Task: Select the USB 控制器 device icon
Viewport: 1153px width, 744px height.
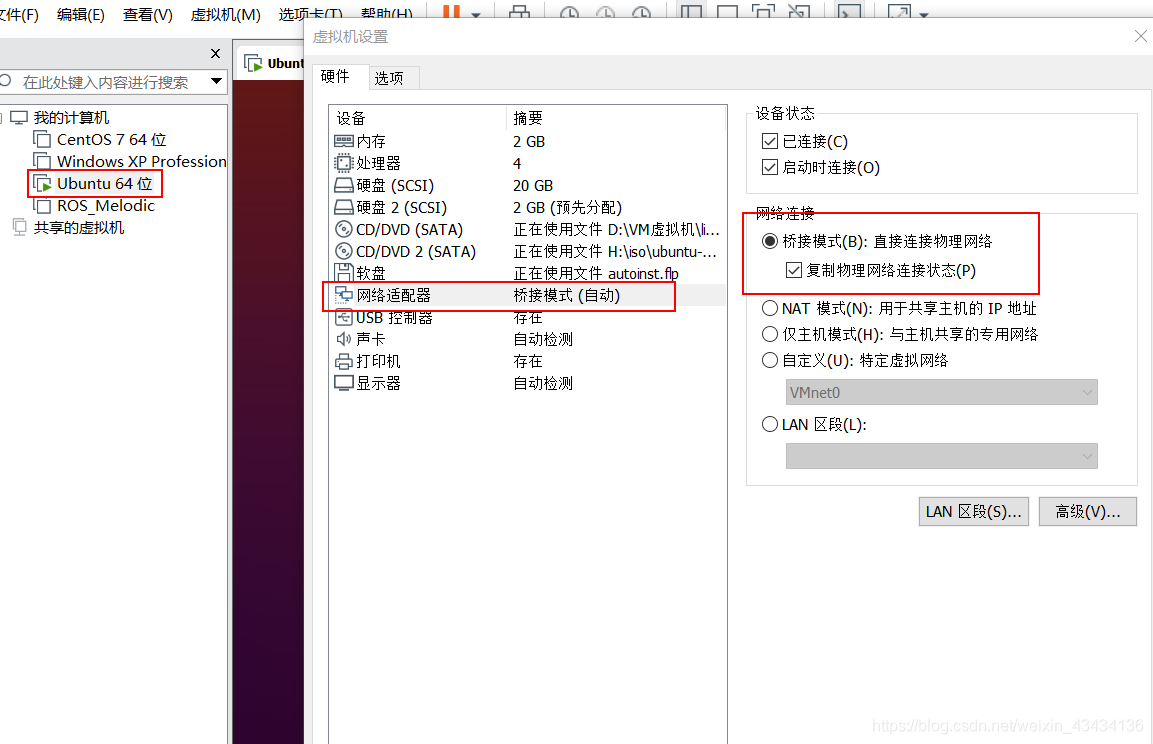Action: (343, 318)
